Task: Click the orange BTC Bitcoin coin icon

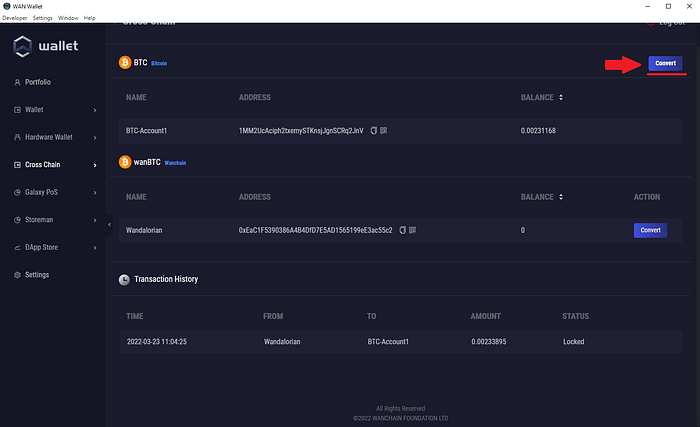Action: pyautogui.click(x=125, y=62)
